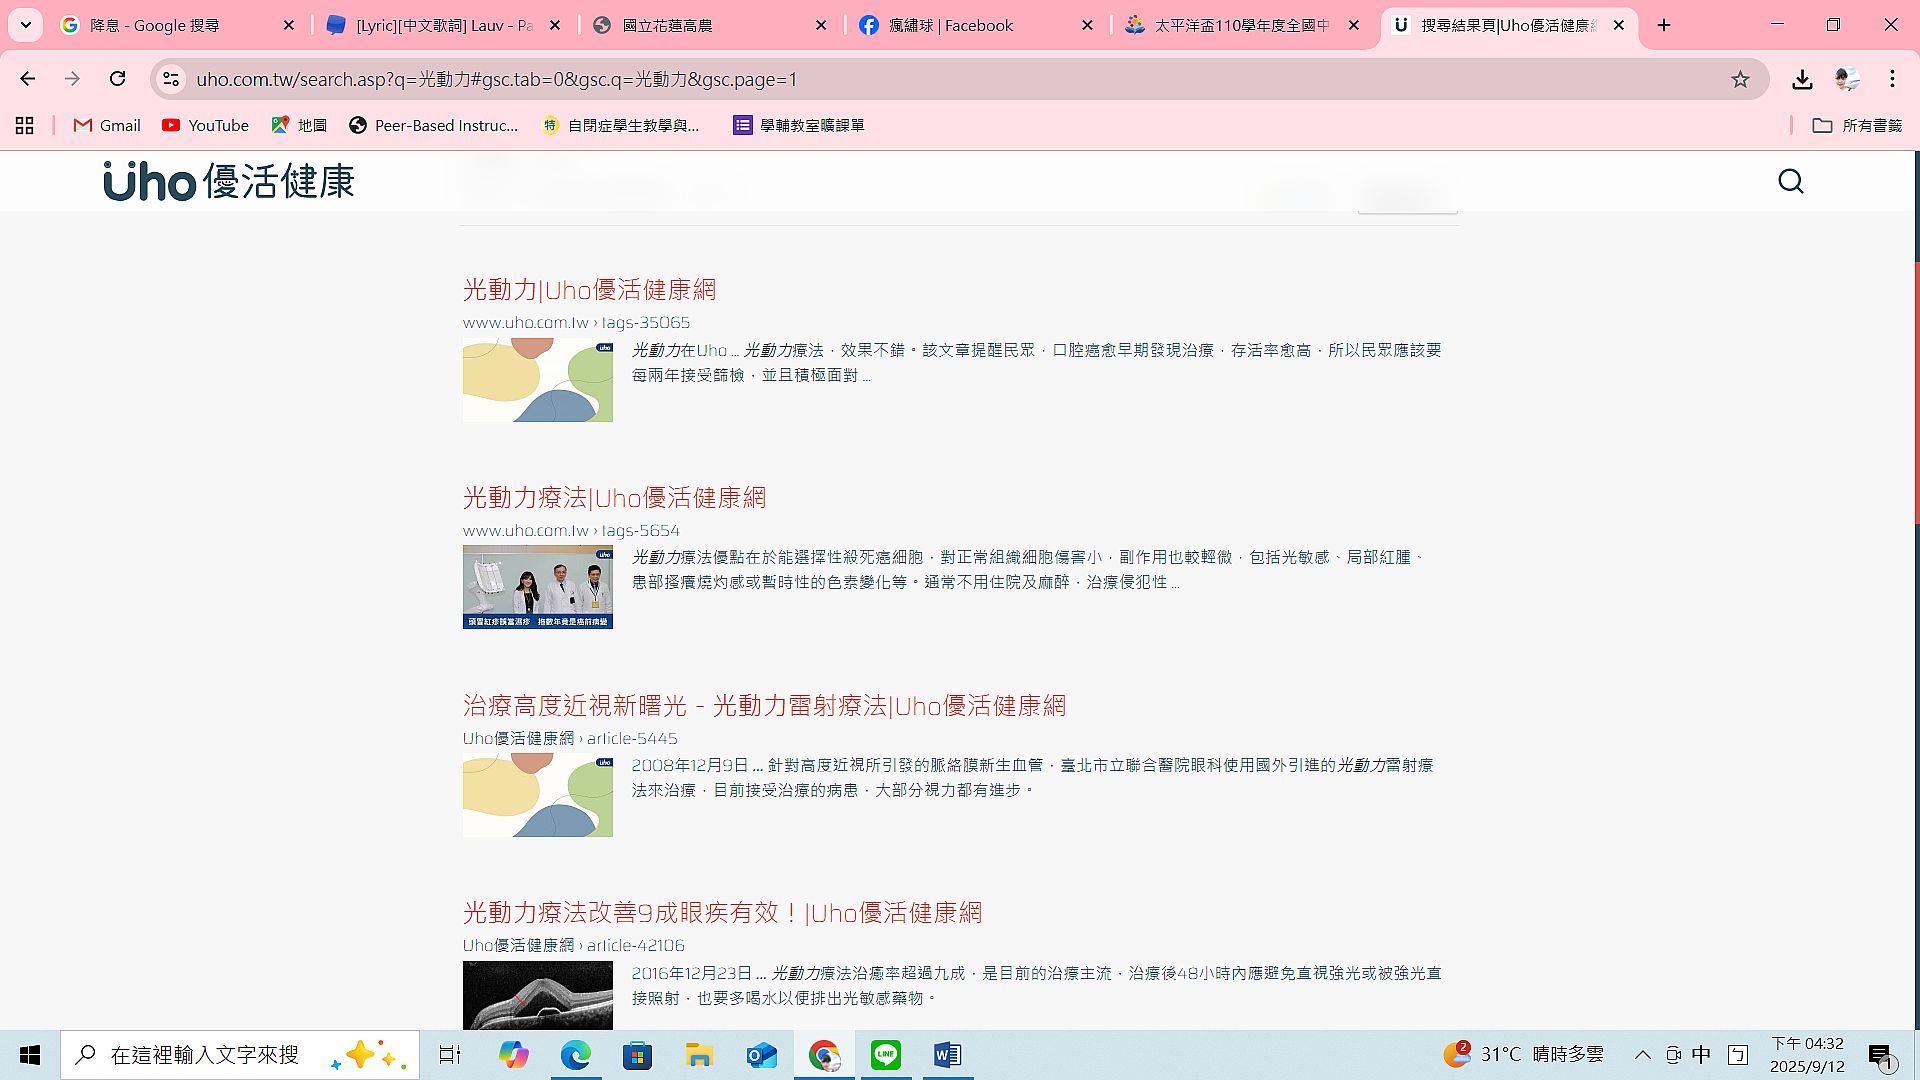Open the Uho site search magnifier icon
This screenshot has height=1080, width=1920.
coord(1790,181)
